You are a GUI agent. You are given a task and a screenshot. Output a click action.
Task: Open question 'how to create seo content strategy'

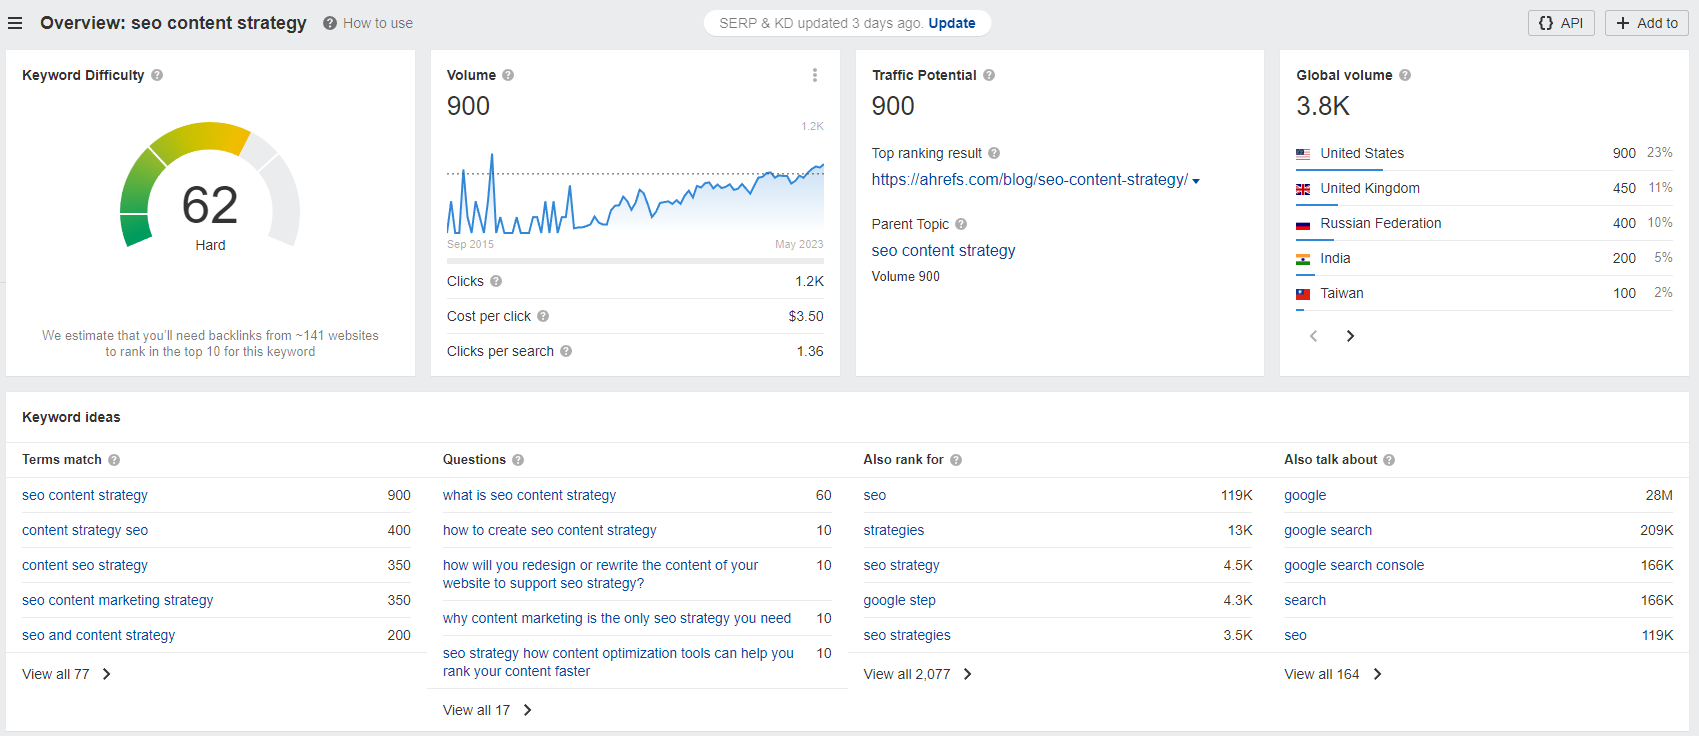click(550, 530)
